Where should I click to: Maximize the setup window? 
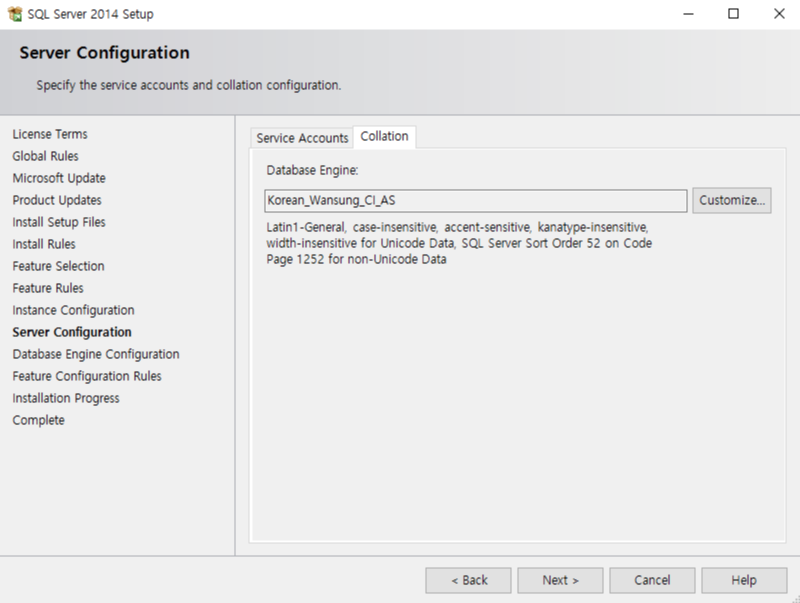733,14
